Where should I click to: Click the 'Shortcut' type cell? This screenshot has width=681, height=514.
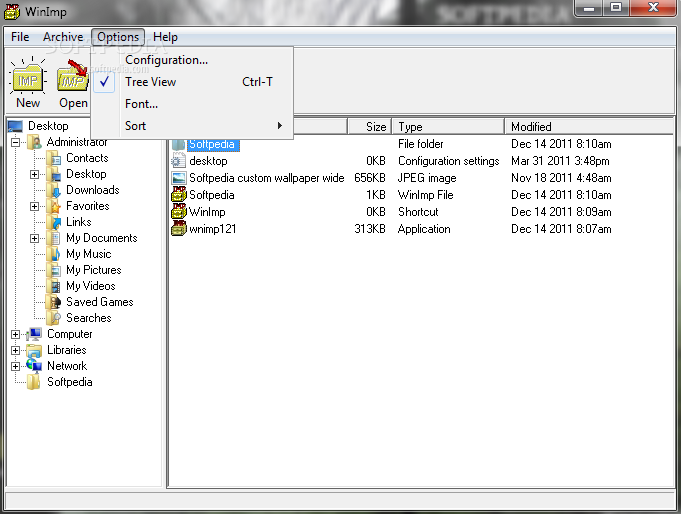tap(418, 212)
